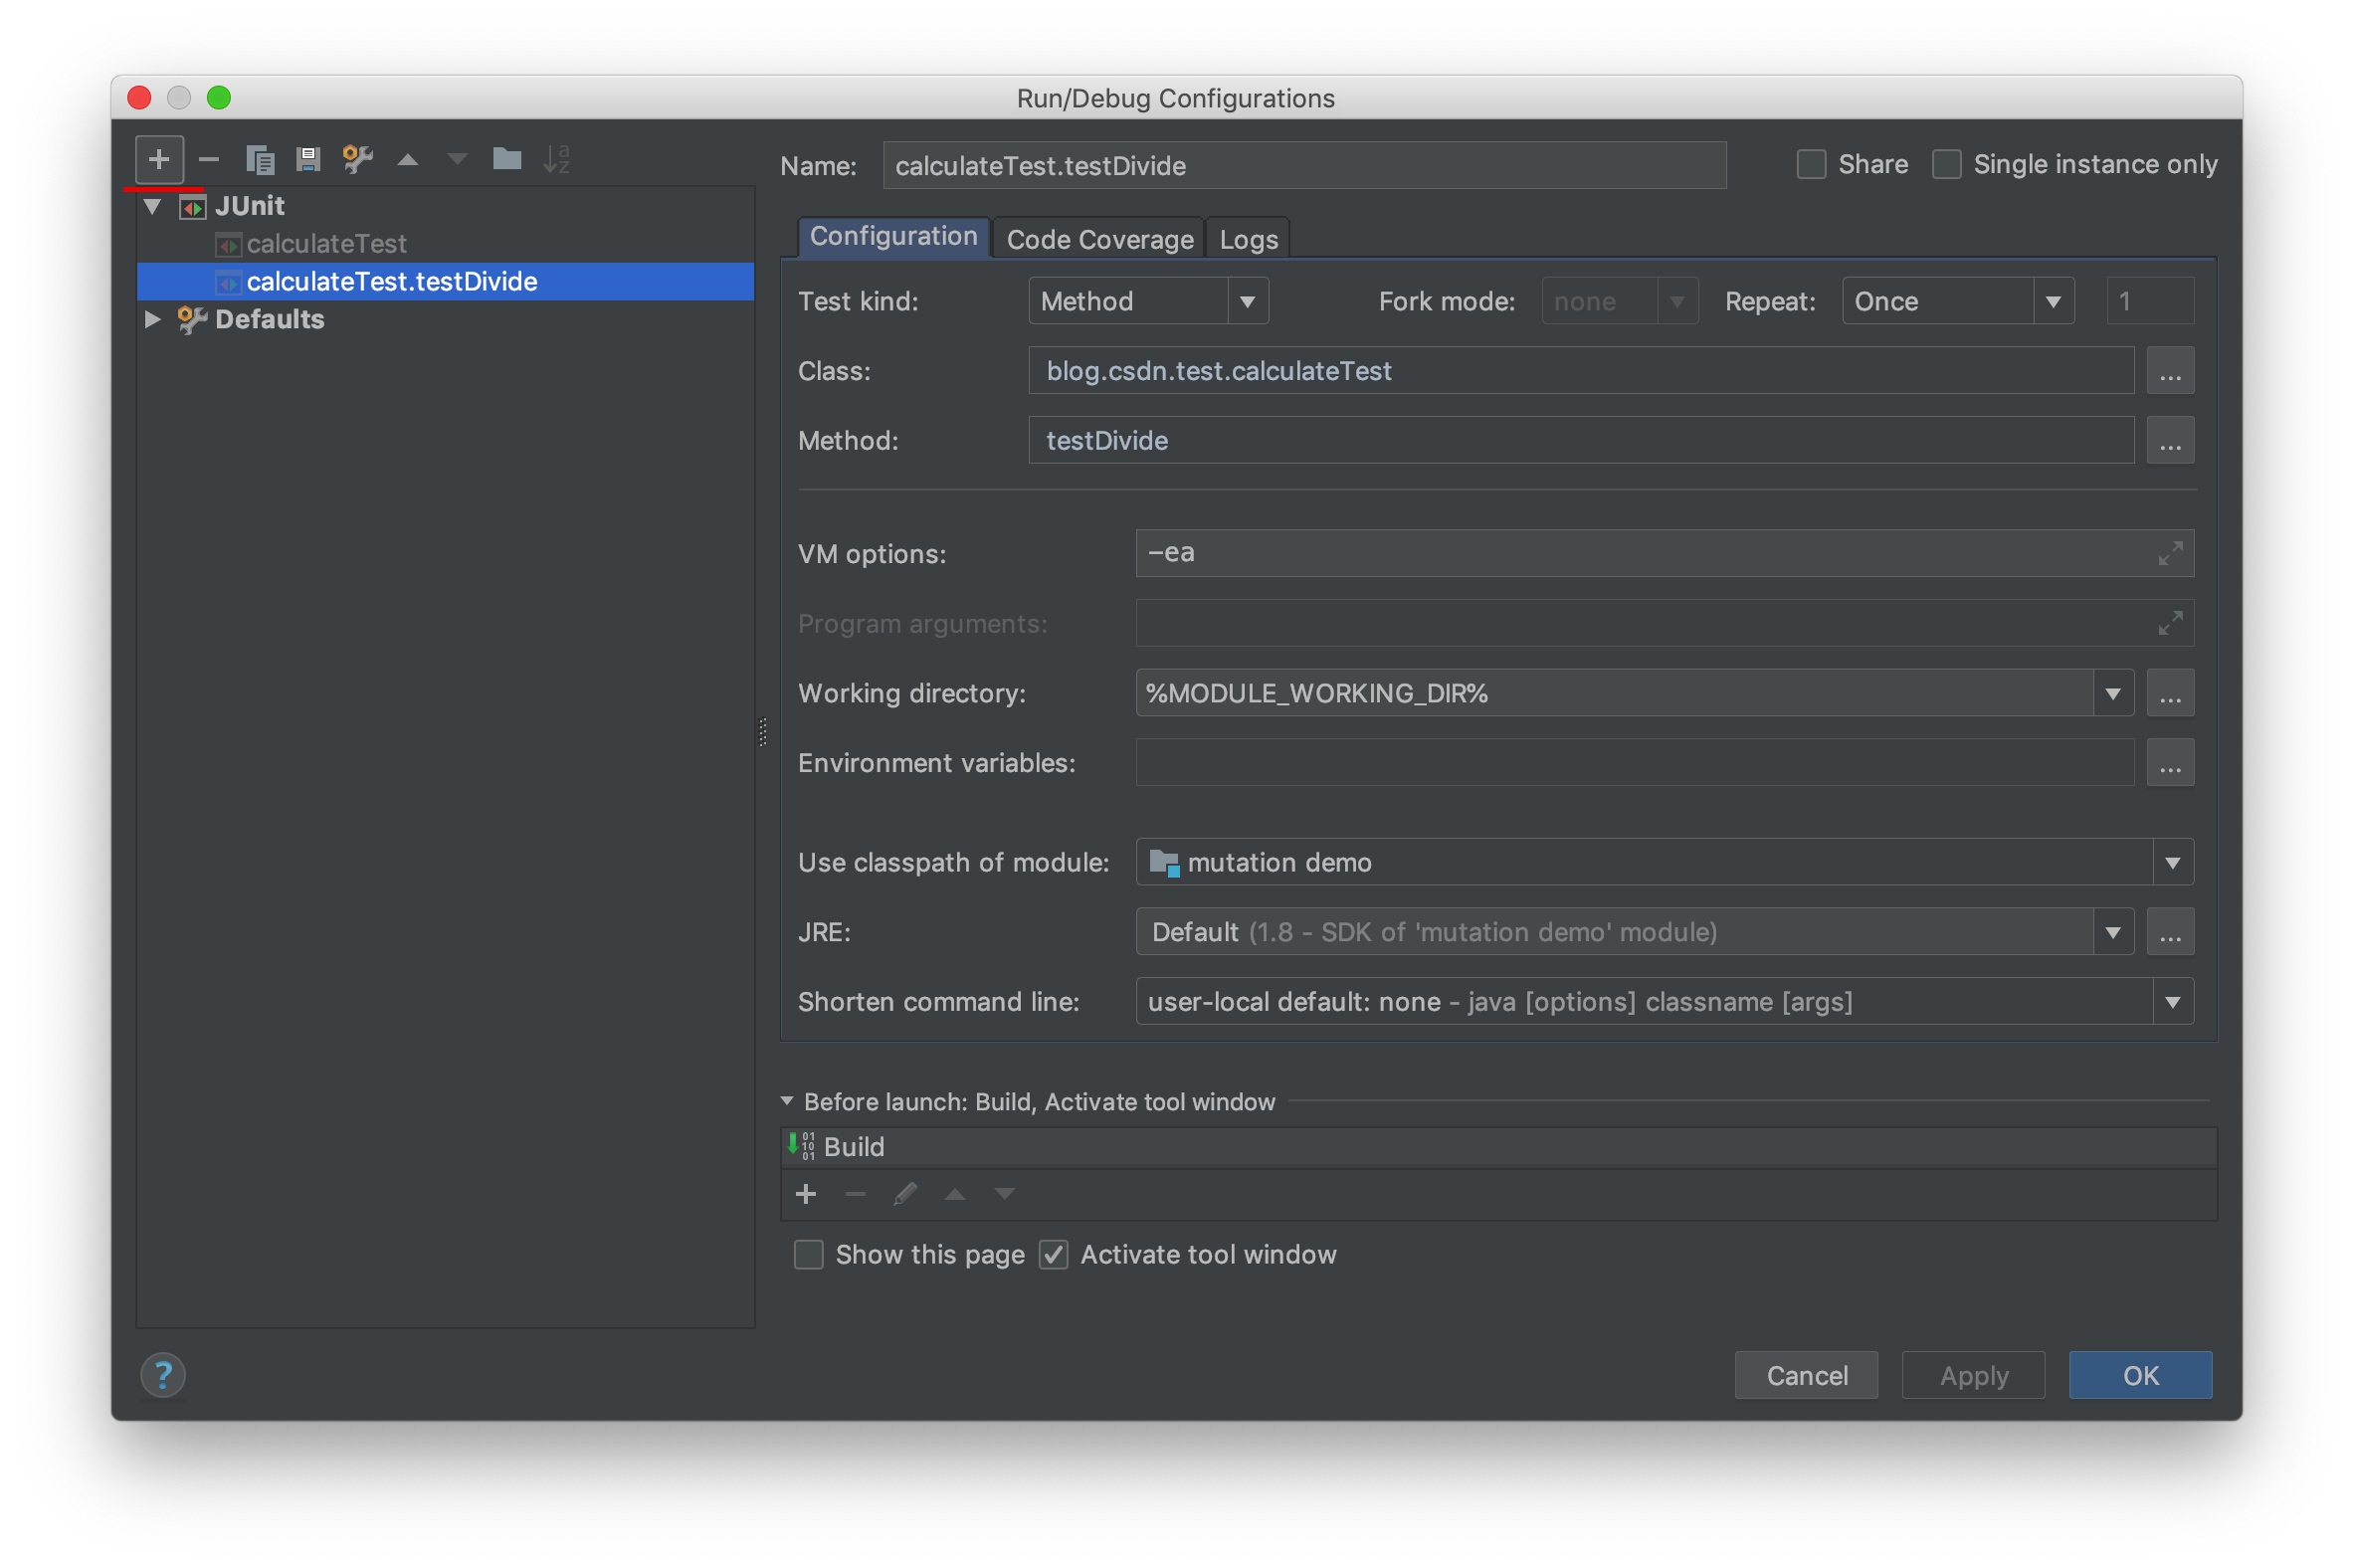Click the remove configuration icon
Image resolution: width=2354 pixels, height=1568 pixels.
tap(208, 157)
